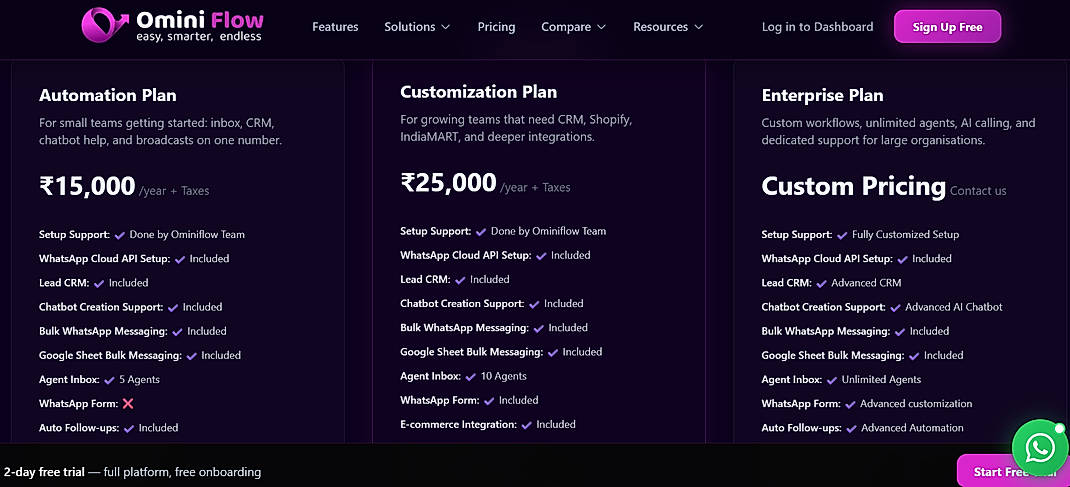Select the Enterprise Plan heading
1070x487 pixels.
coord(822,95)
